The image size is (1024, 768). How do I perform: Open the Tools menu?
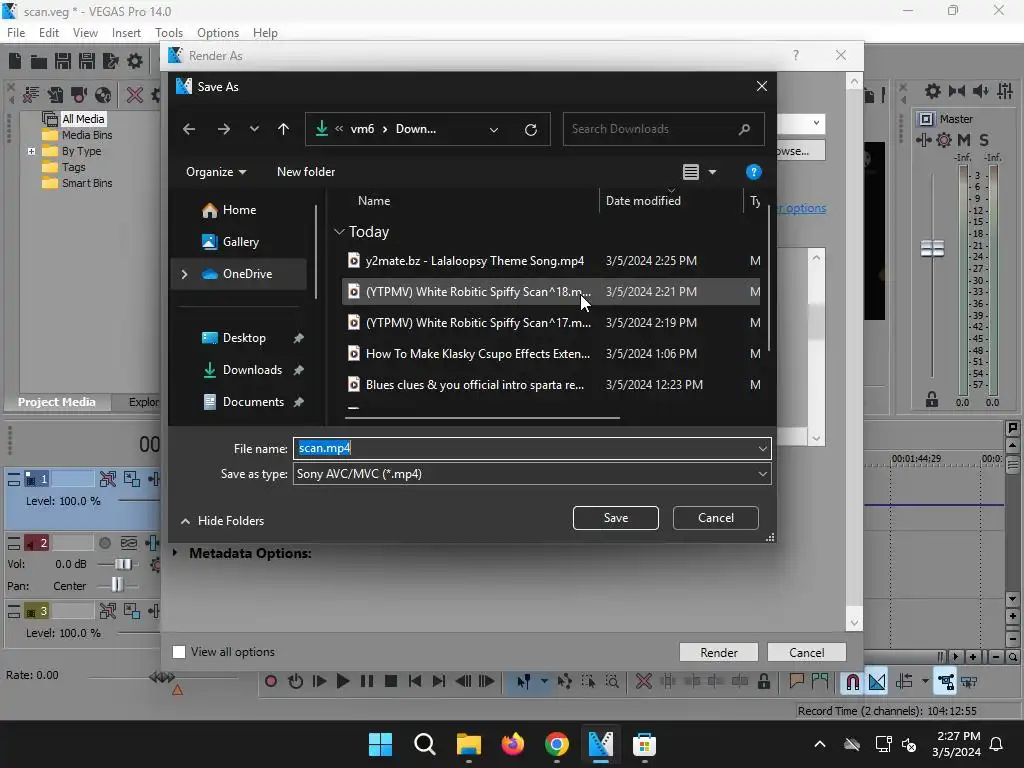[x=168, y=33]
